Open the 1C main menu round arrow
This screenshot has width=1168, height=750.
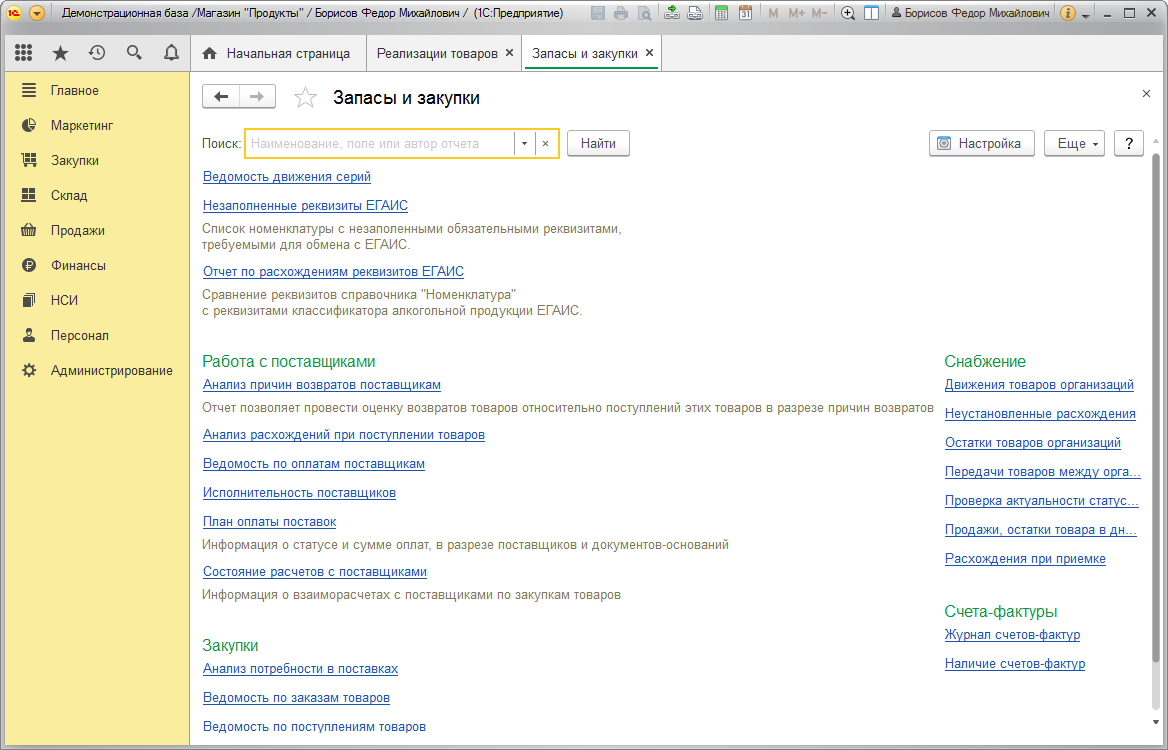pos(36,13)
